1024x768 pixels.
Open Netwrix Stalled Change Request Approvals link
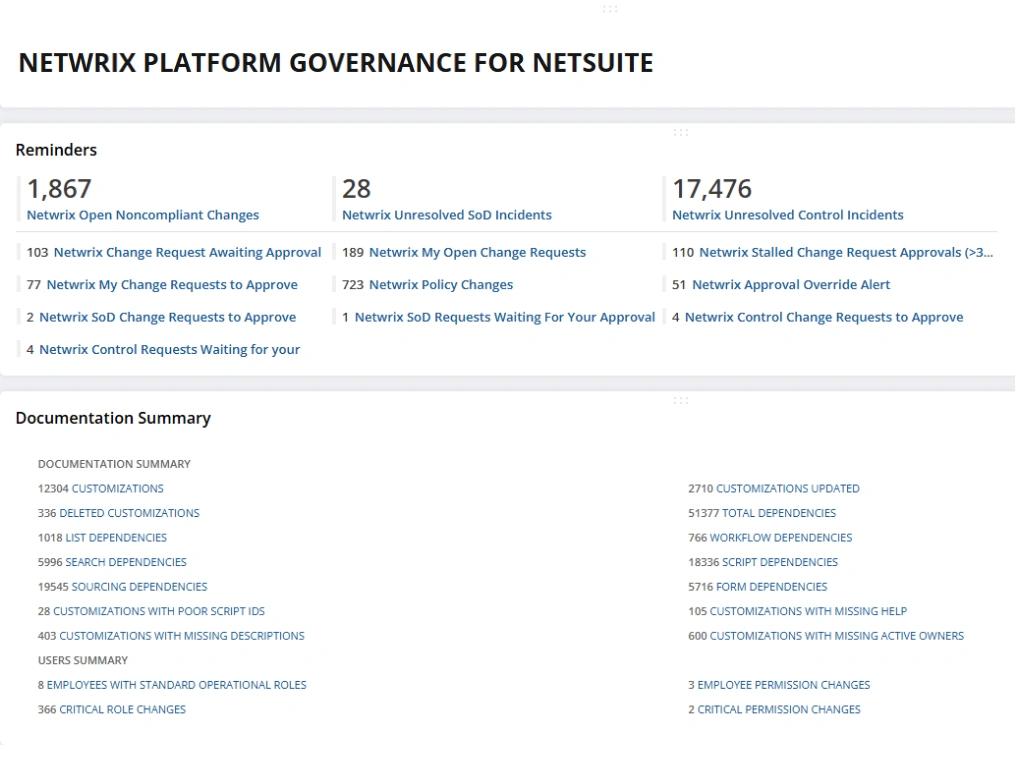[x=846, y=252]
